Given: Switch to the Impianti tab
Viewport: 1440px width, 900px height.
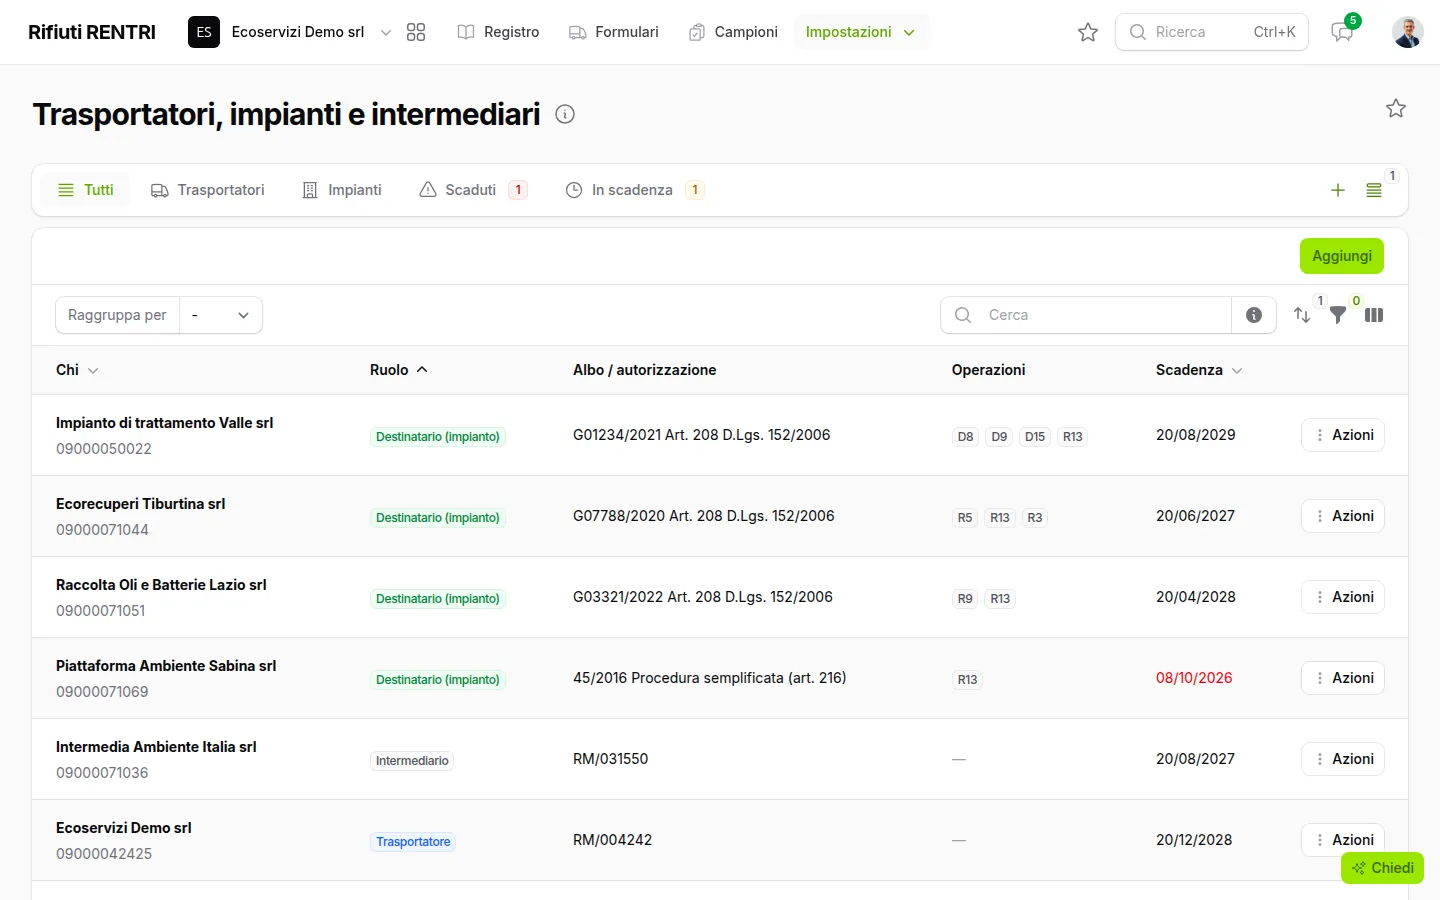Looking at the screenshot, I should [342, 190].
